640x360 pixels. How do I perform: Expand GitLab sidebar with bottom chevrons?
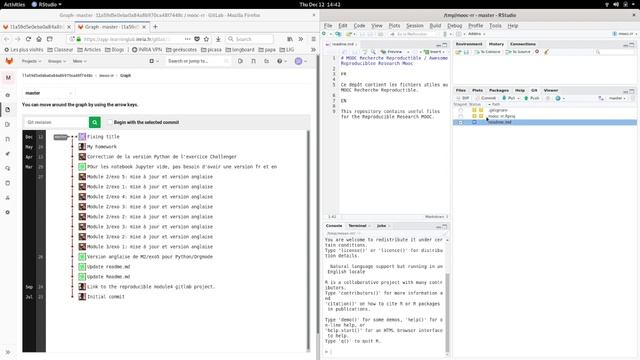point(8,352)
